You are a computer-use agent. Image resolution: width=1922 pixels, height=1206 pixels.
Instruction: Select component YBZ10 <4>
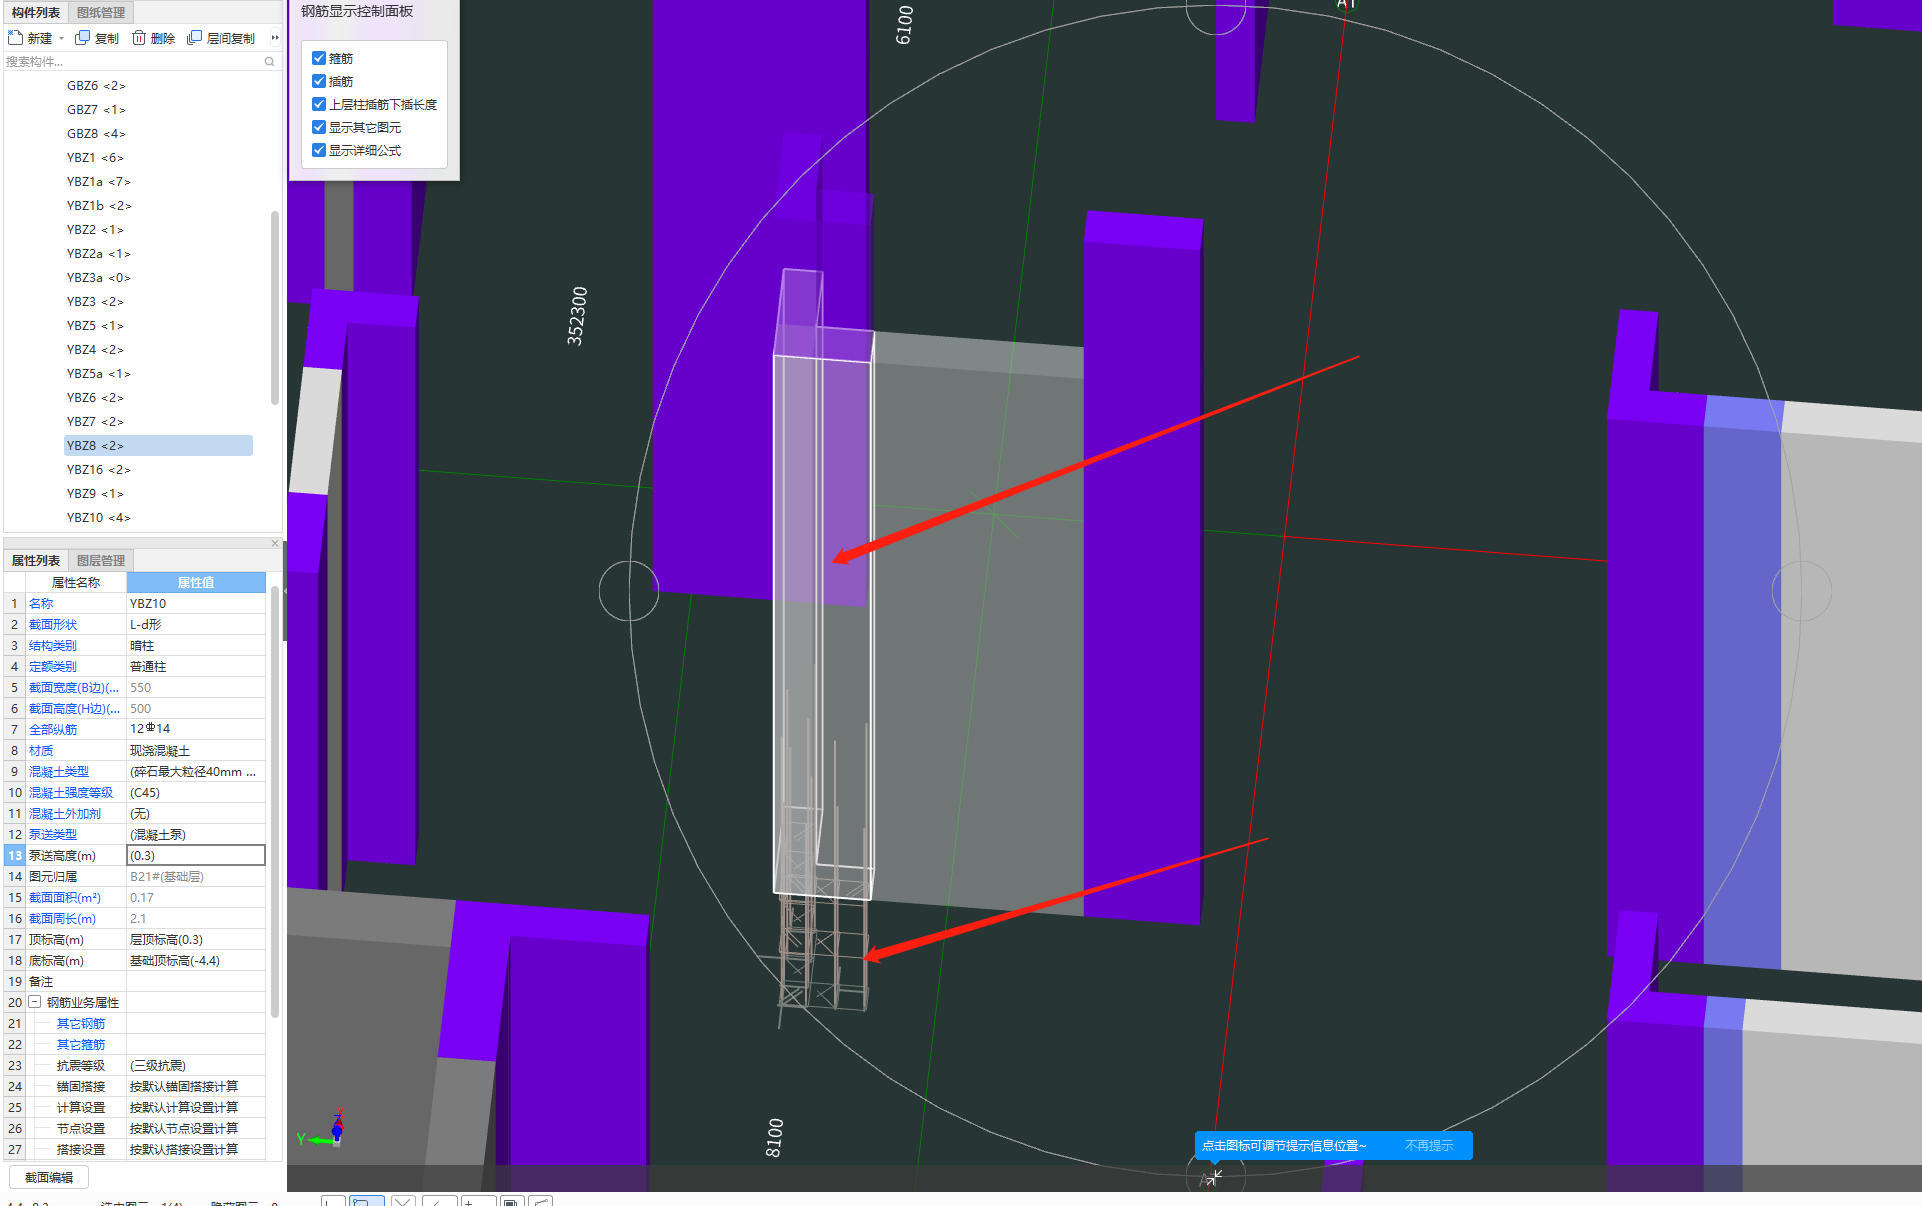98,518
